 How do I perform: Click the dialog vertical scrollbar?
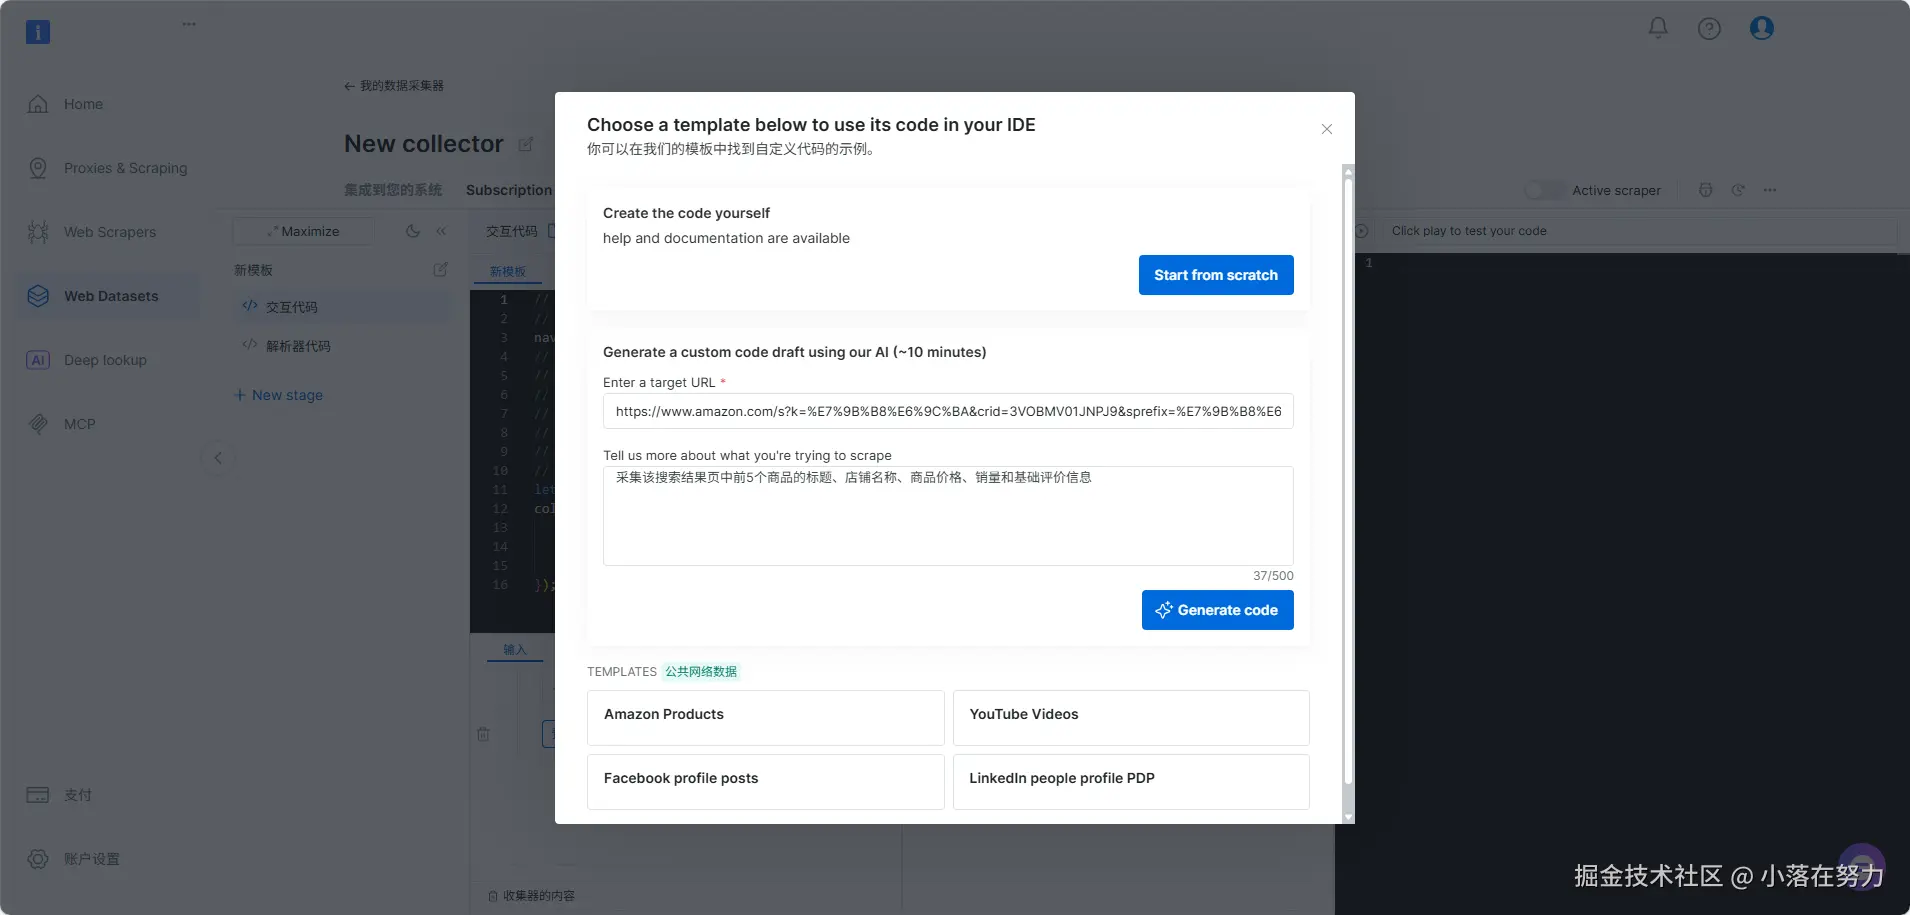pyautogui.click(x=1348, y=480)
